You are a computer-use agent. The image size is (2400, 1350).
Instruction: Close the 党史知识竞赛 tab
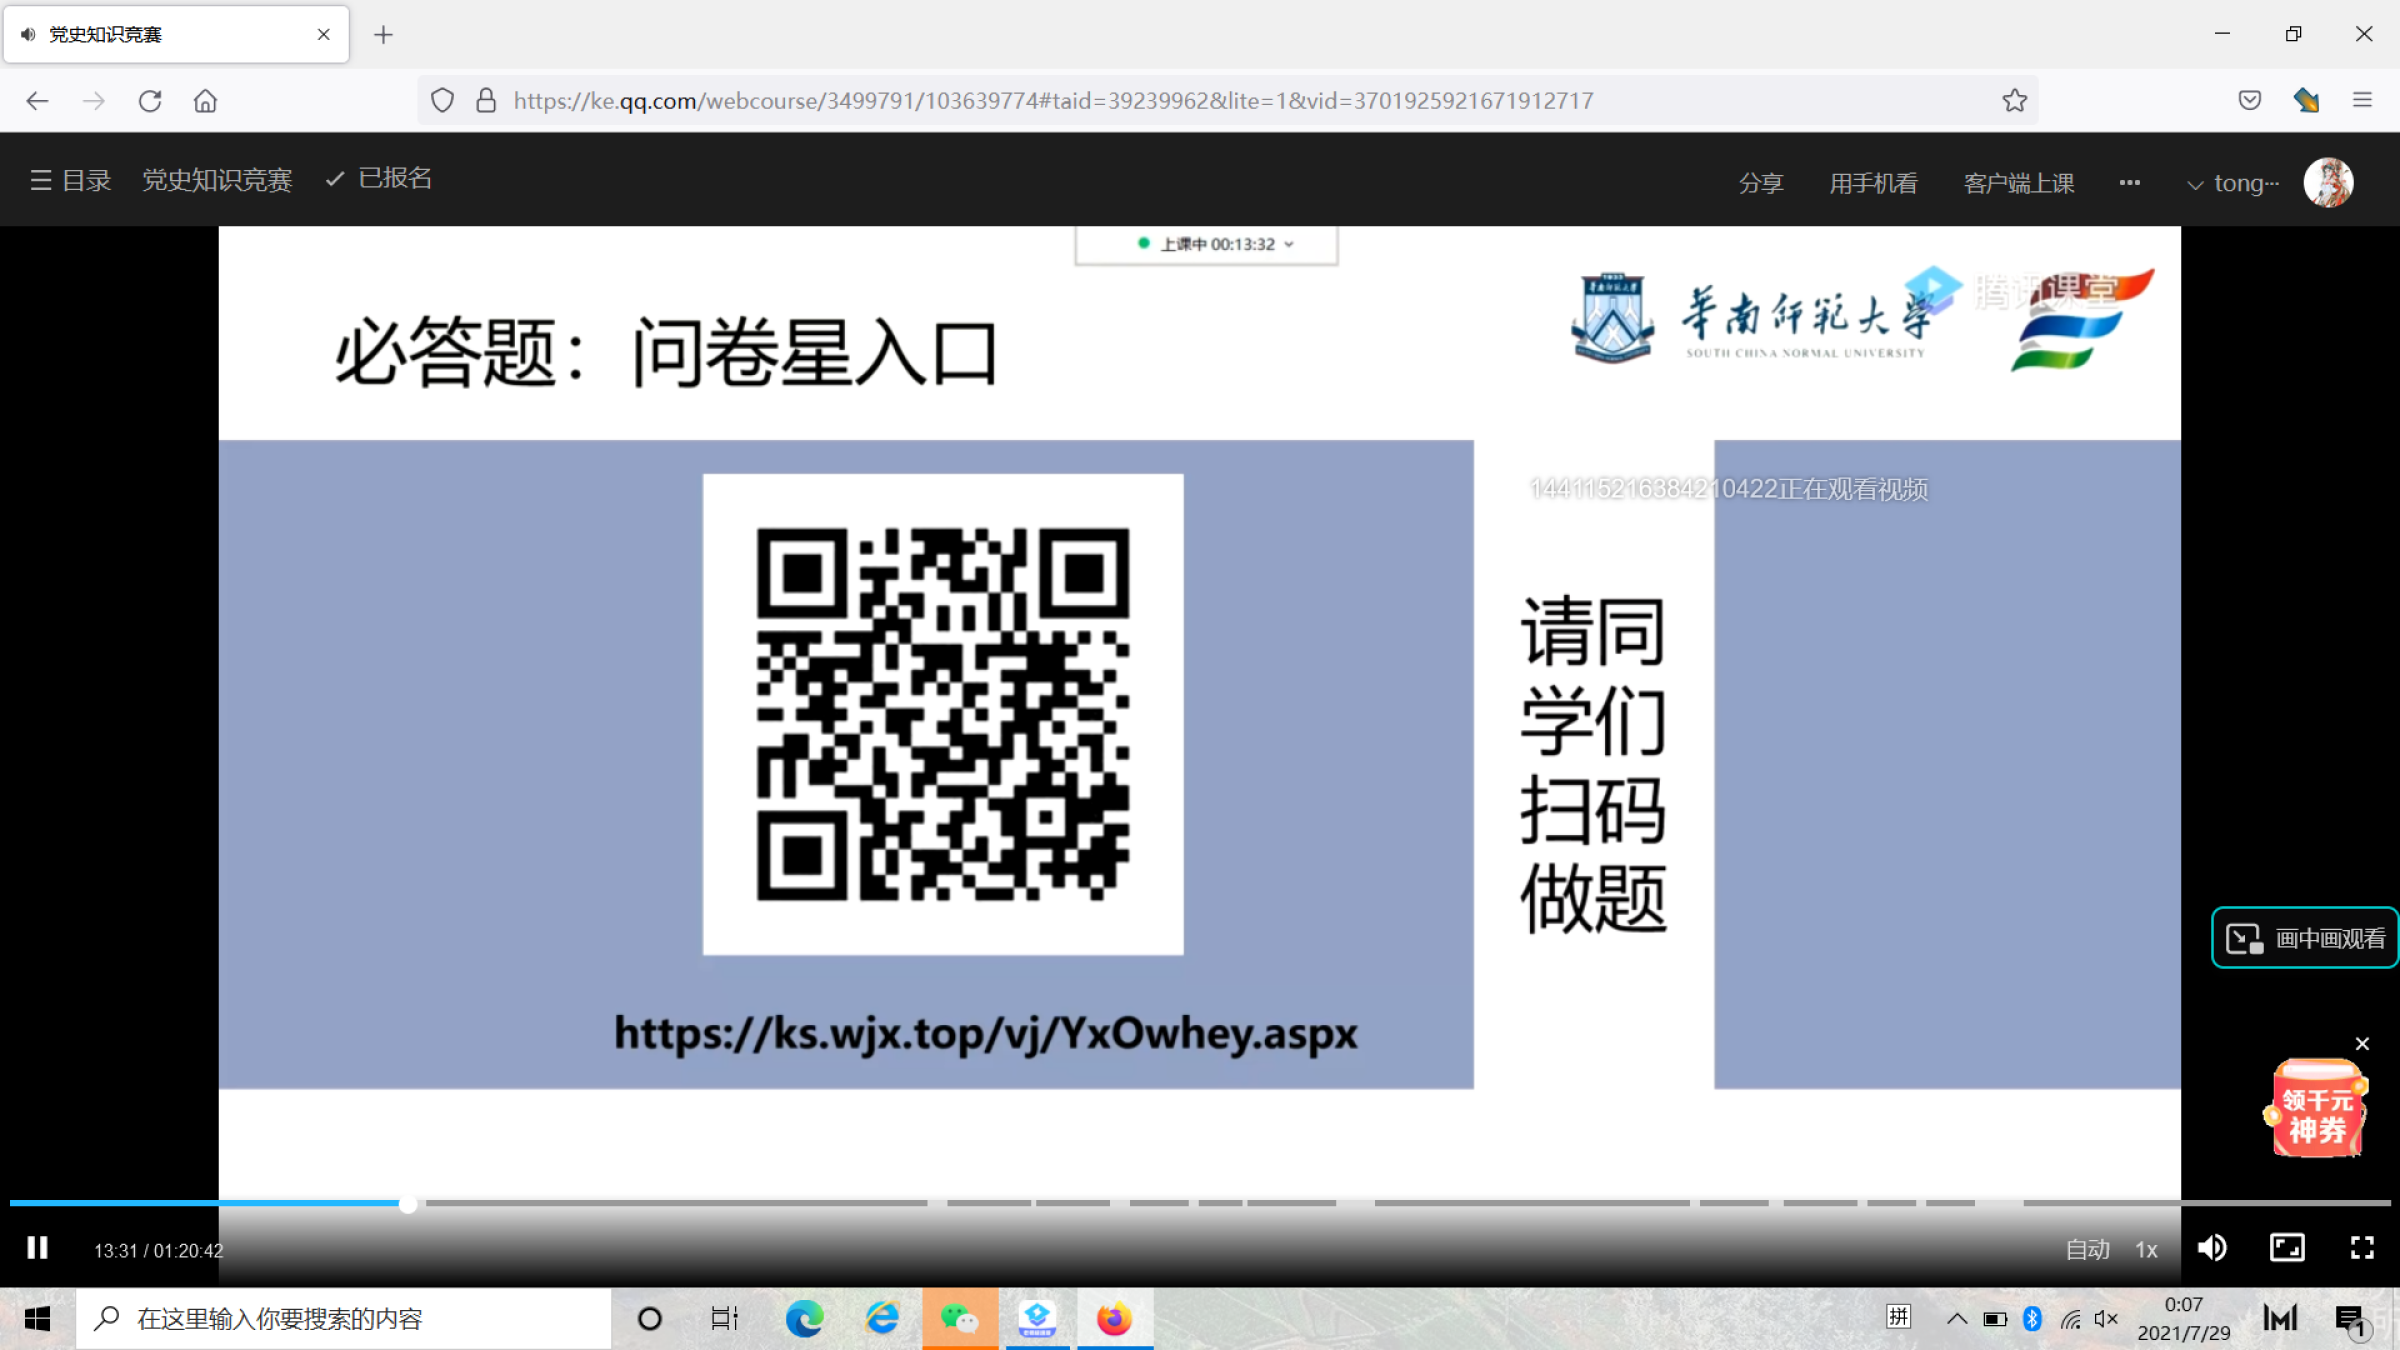click(x=323, y=34)
